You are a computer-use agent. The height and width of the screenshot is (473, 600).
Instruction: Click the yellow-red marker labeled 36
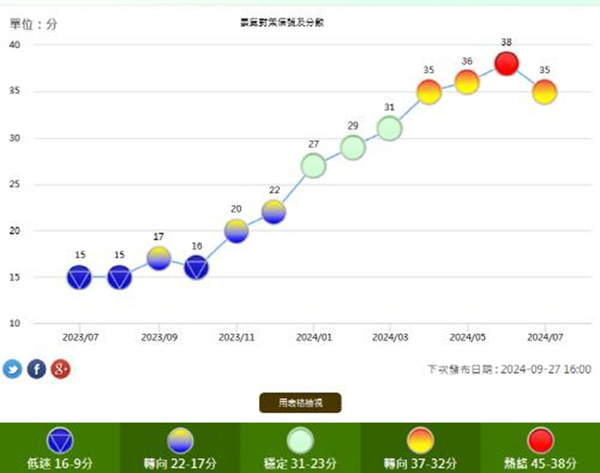467,82
